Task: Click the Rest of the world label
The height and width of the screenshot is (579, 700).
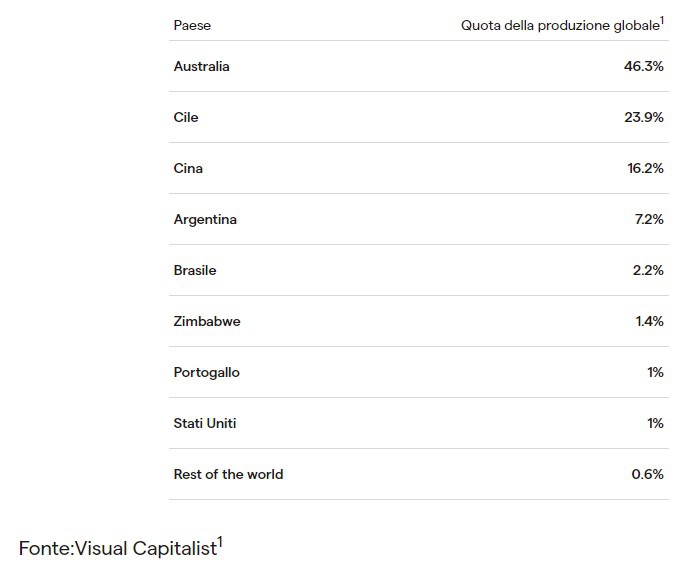Action: point(228,474)
